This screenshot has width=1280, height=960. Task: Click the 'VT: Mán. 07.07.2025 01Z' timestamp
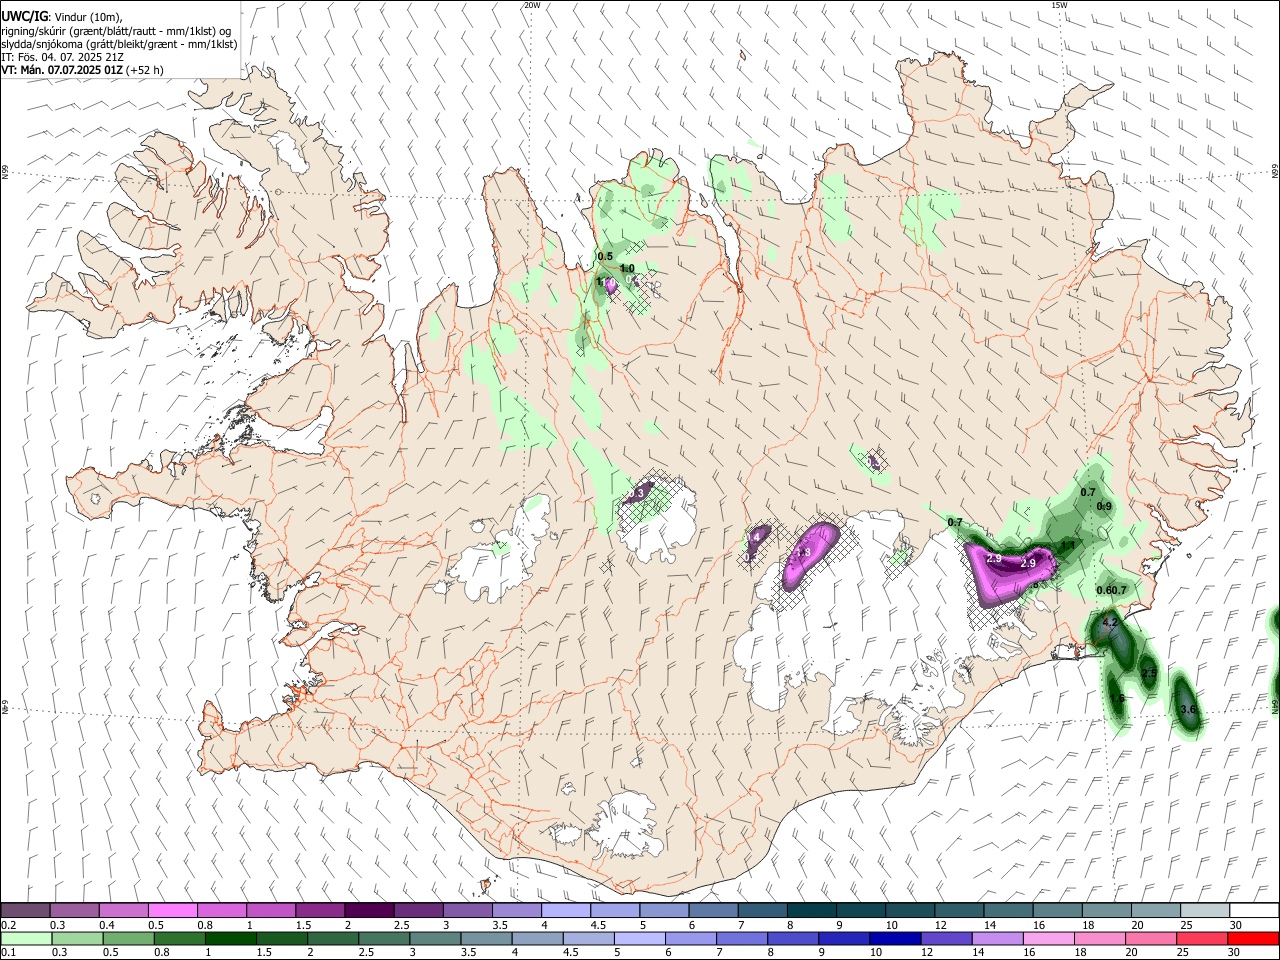pyautogui.click(x=62, y=70)
